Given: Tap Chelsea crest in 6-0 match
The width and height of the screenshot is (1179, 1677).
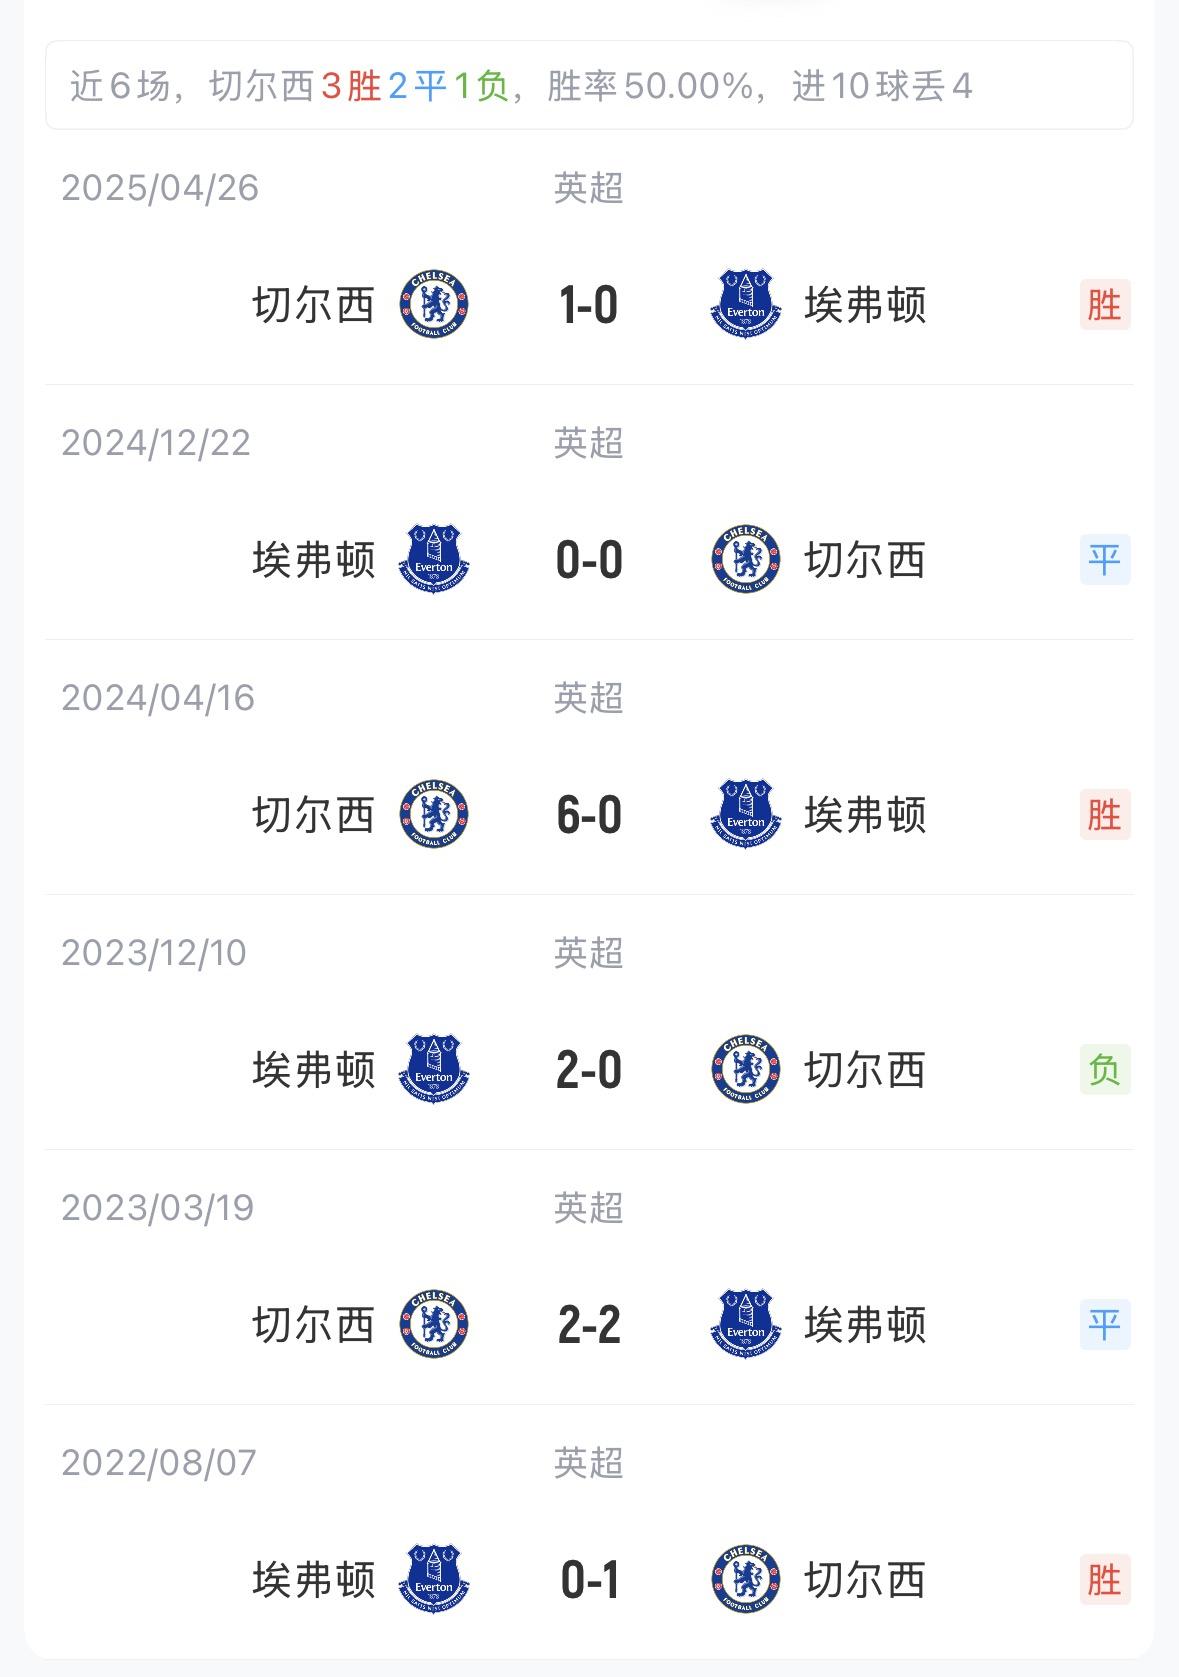Looking at the screenshot, I should [x=434, y=814].
